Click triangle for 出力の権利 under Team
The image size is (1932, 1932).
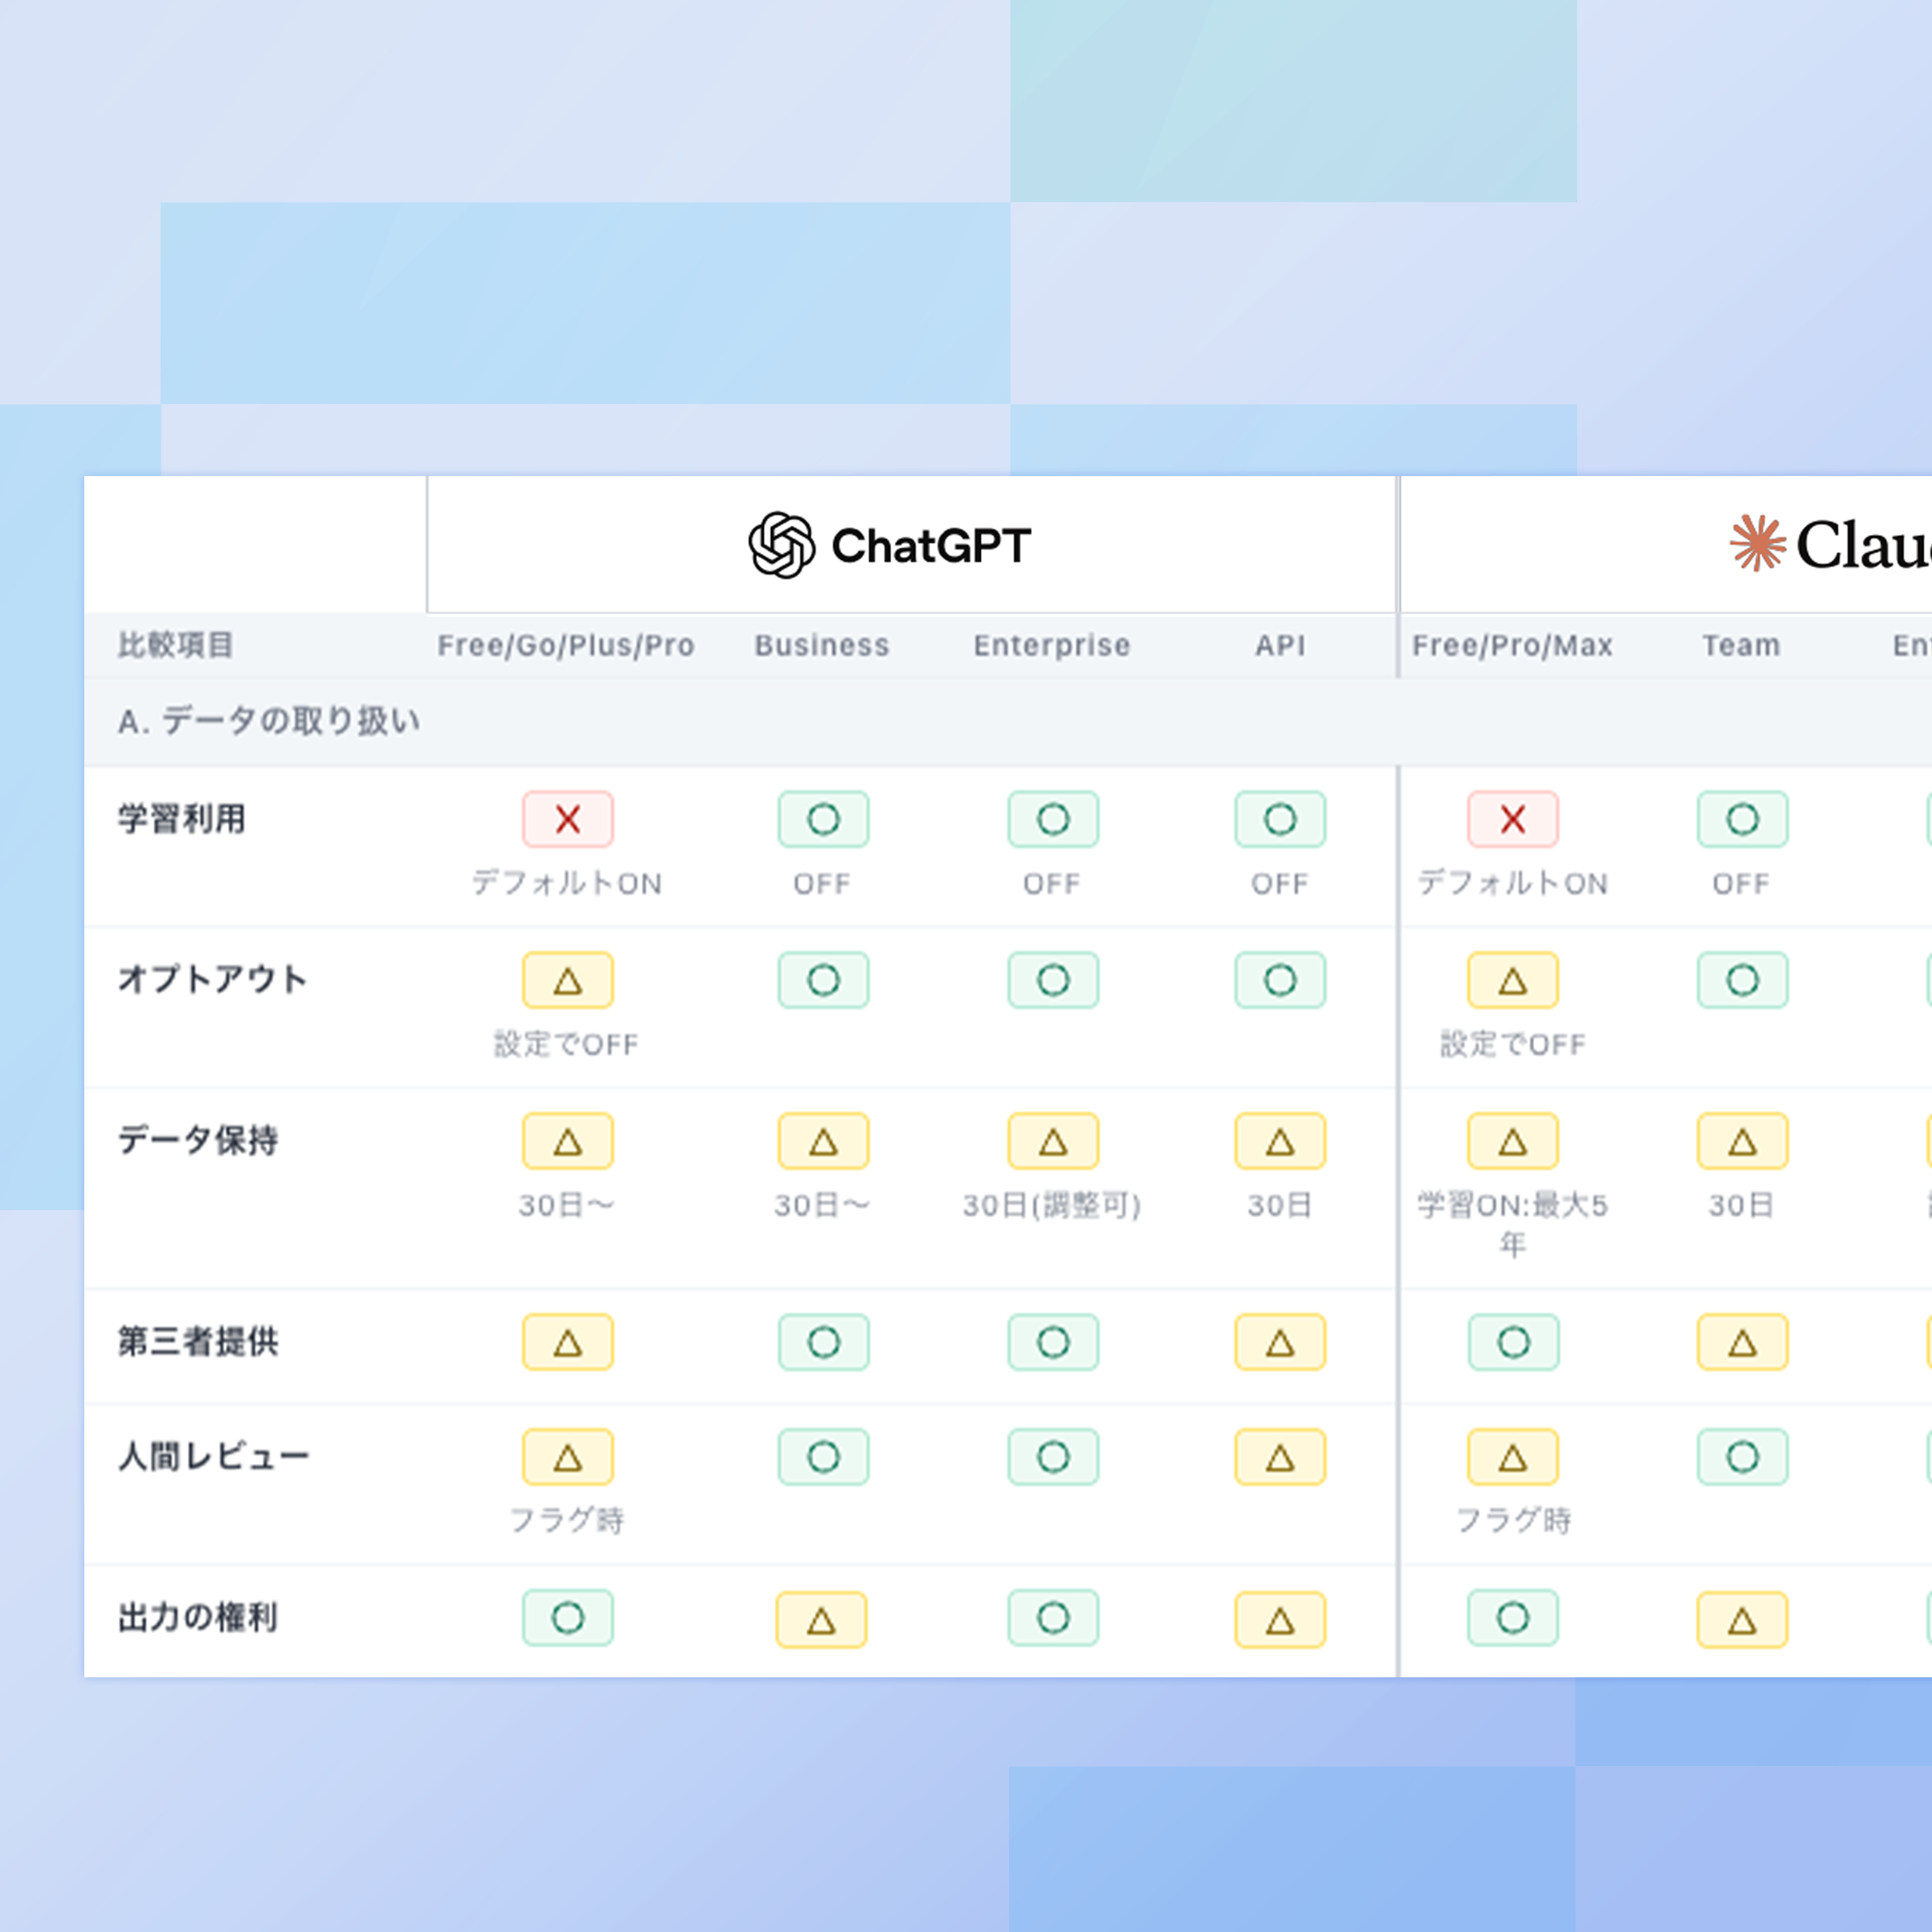tap(1742, 1620)
